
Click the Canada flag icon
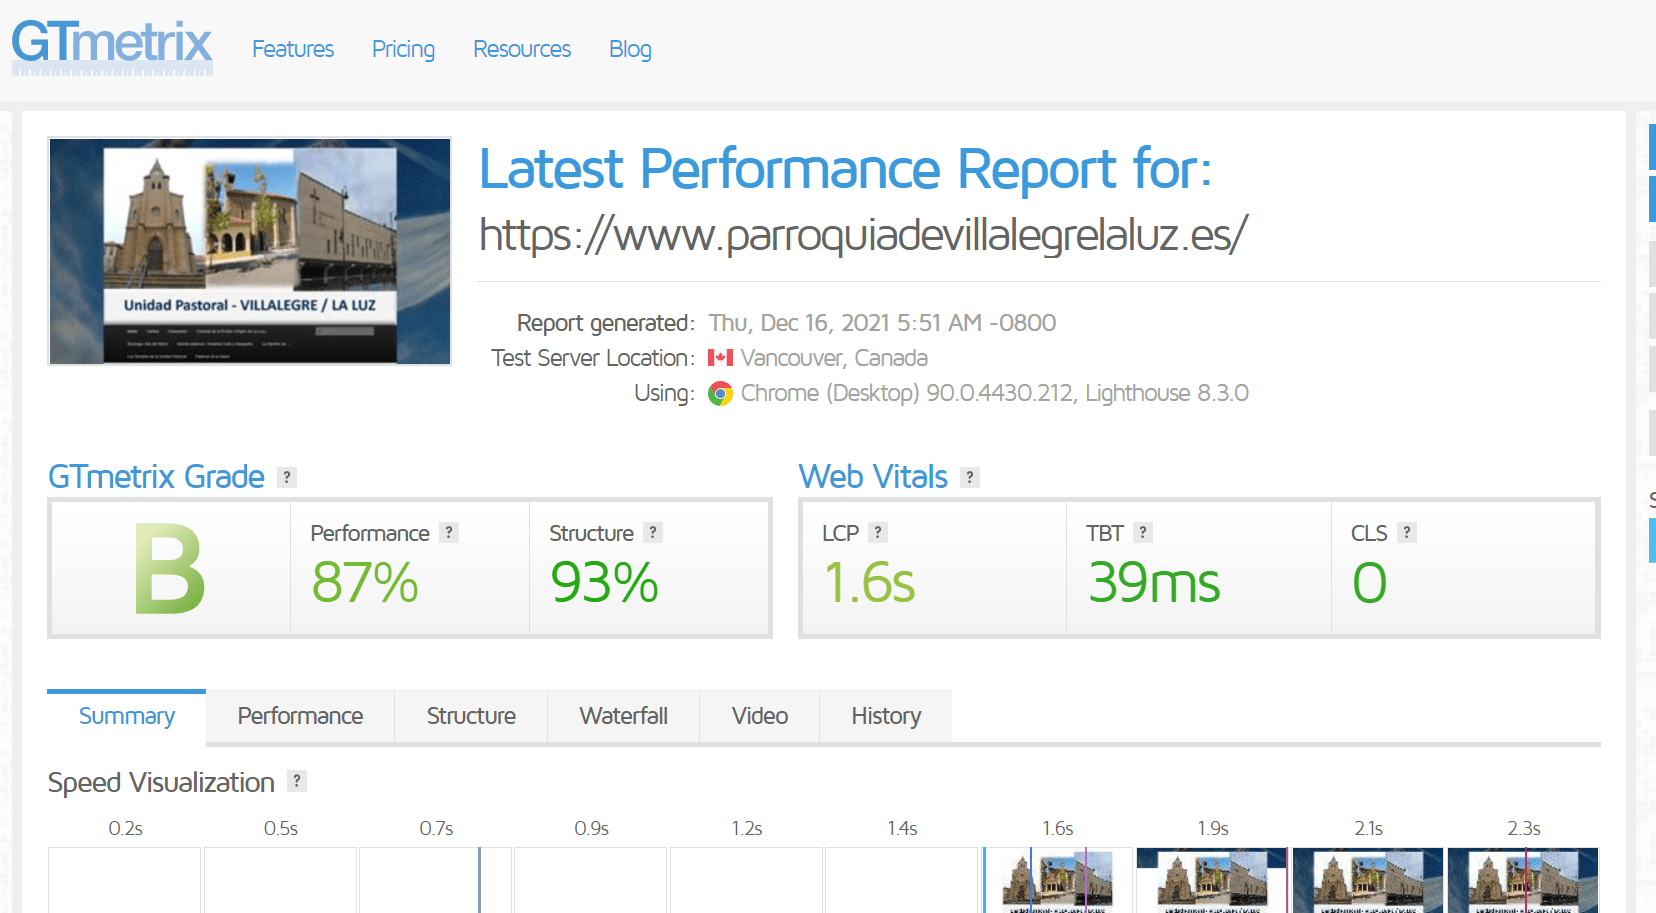click(720, 357)
